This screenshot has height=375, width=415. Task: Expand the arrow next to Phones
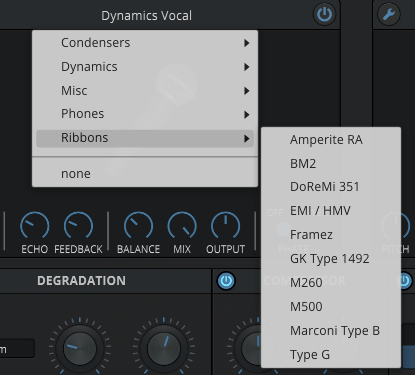pos(246,115)
